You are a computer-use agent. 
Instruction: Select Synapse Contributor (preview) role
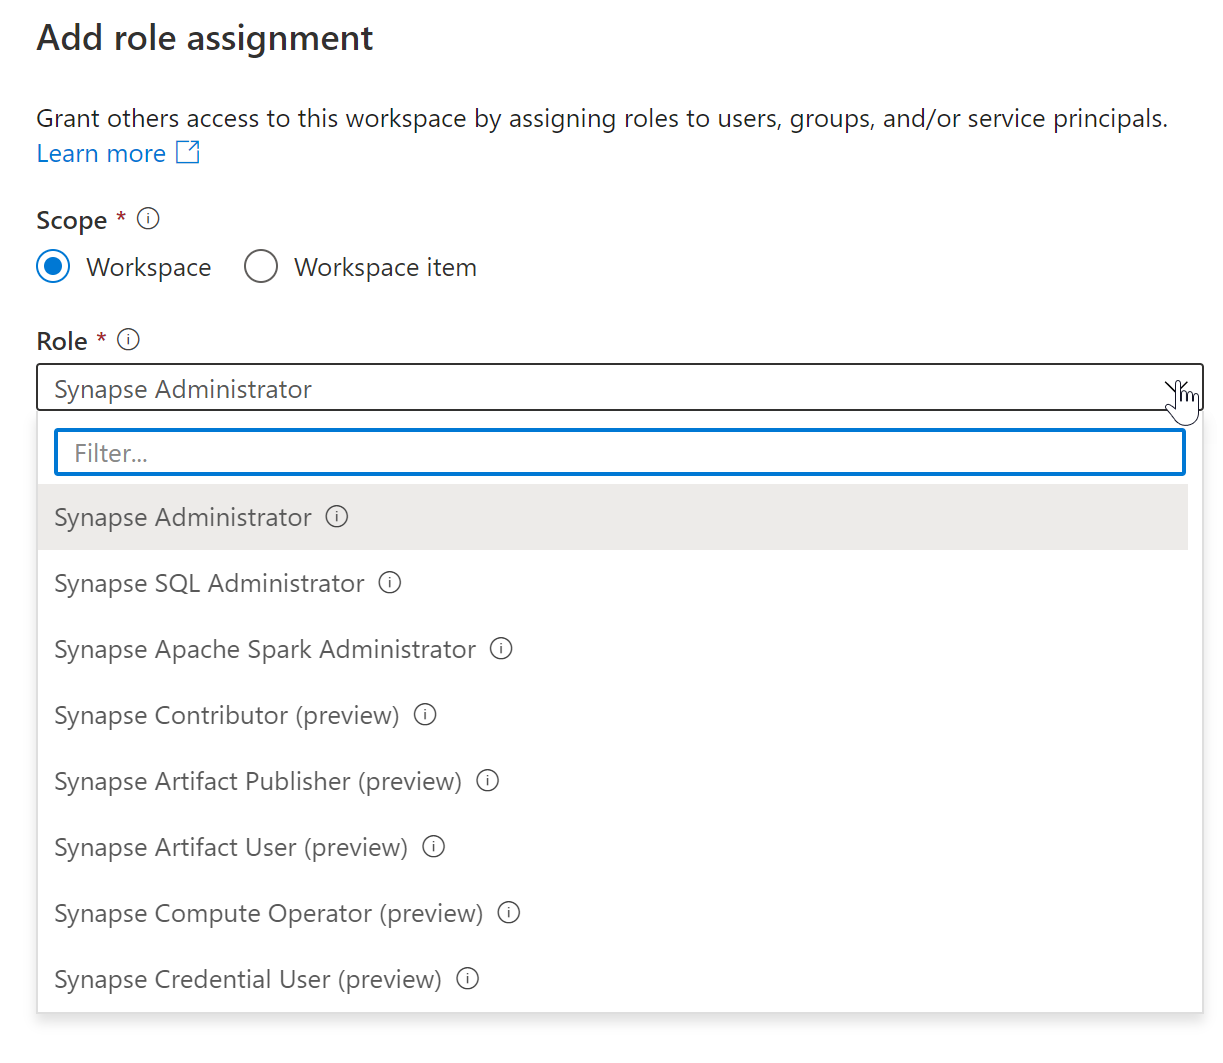[x=226, y=716]
